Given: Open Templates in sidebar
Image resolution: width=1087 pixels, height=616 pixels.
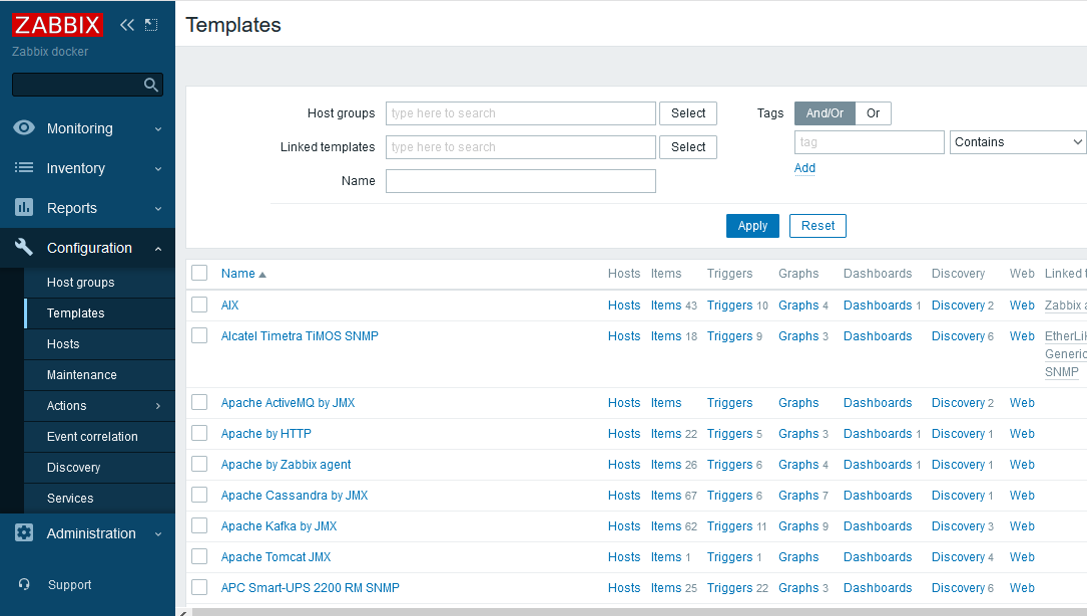Looking at the screenshot, I should coord(76,313).
